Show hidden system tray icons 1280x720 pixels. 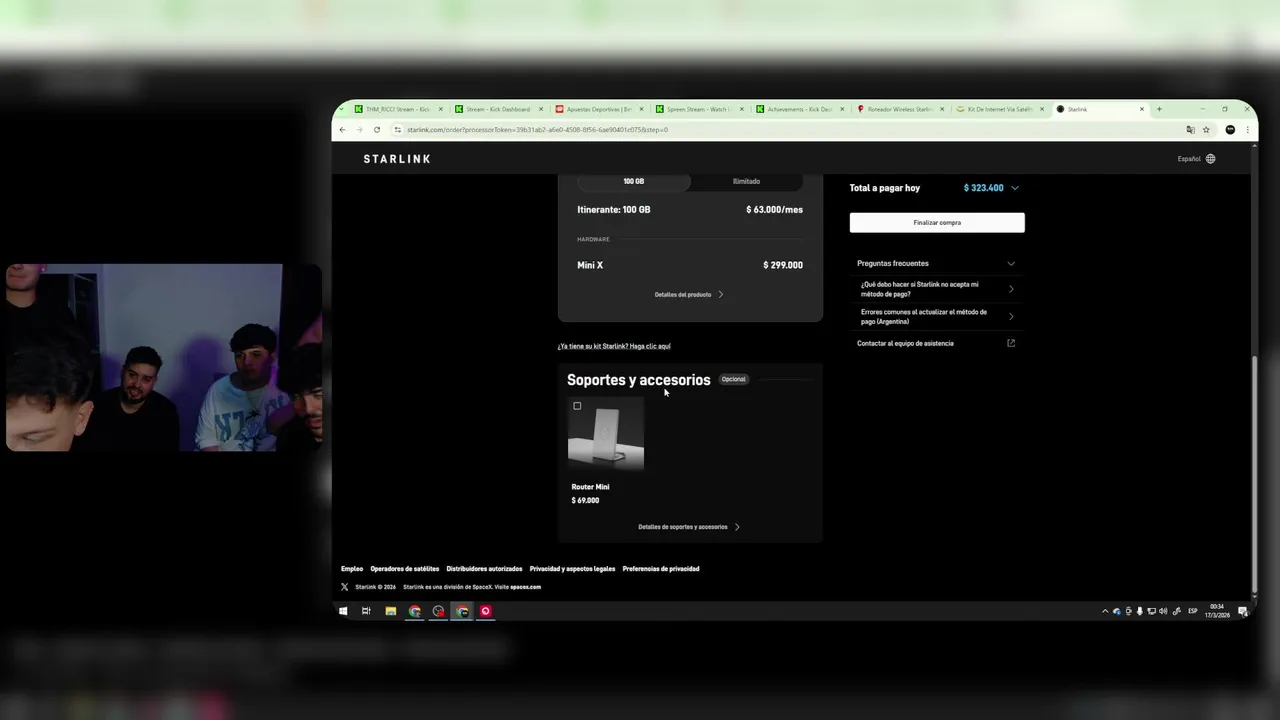coord(1105,611)
